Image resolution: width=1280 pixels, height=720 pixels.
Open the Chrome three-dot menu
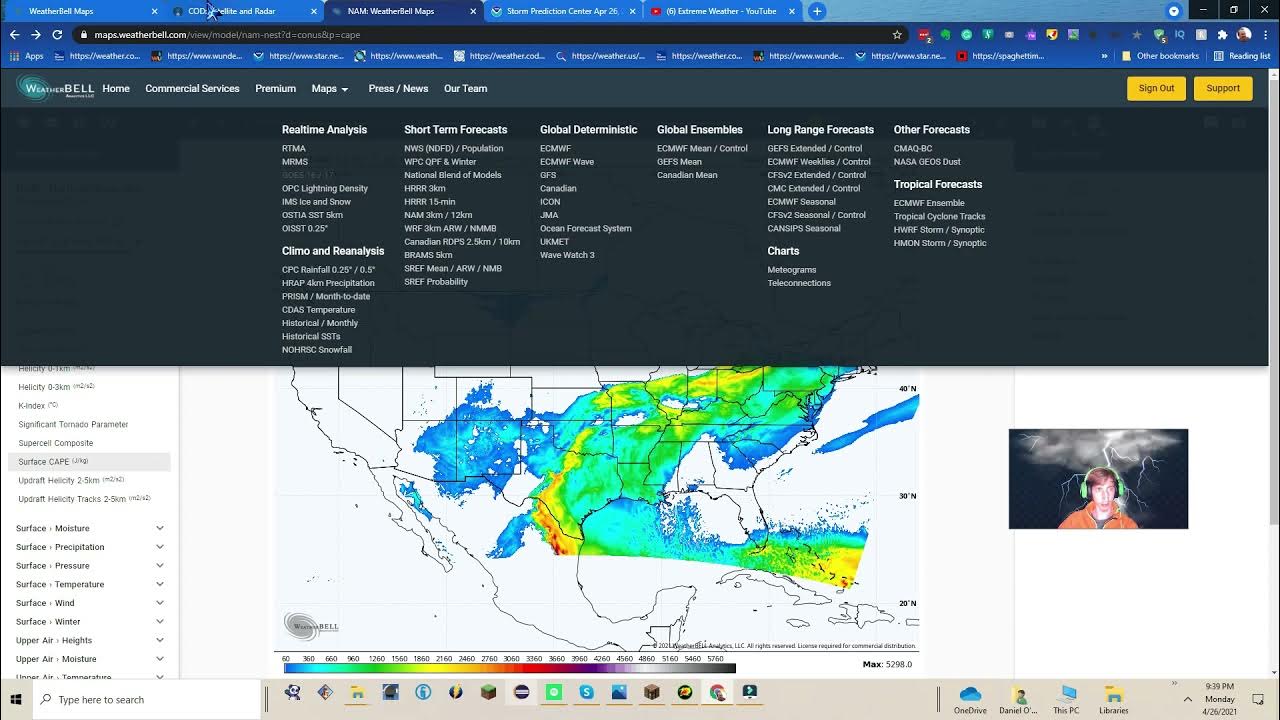1266,34
